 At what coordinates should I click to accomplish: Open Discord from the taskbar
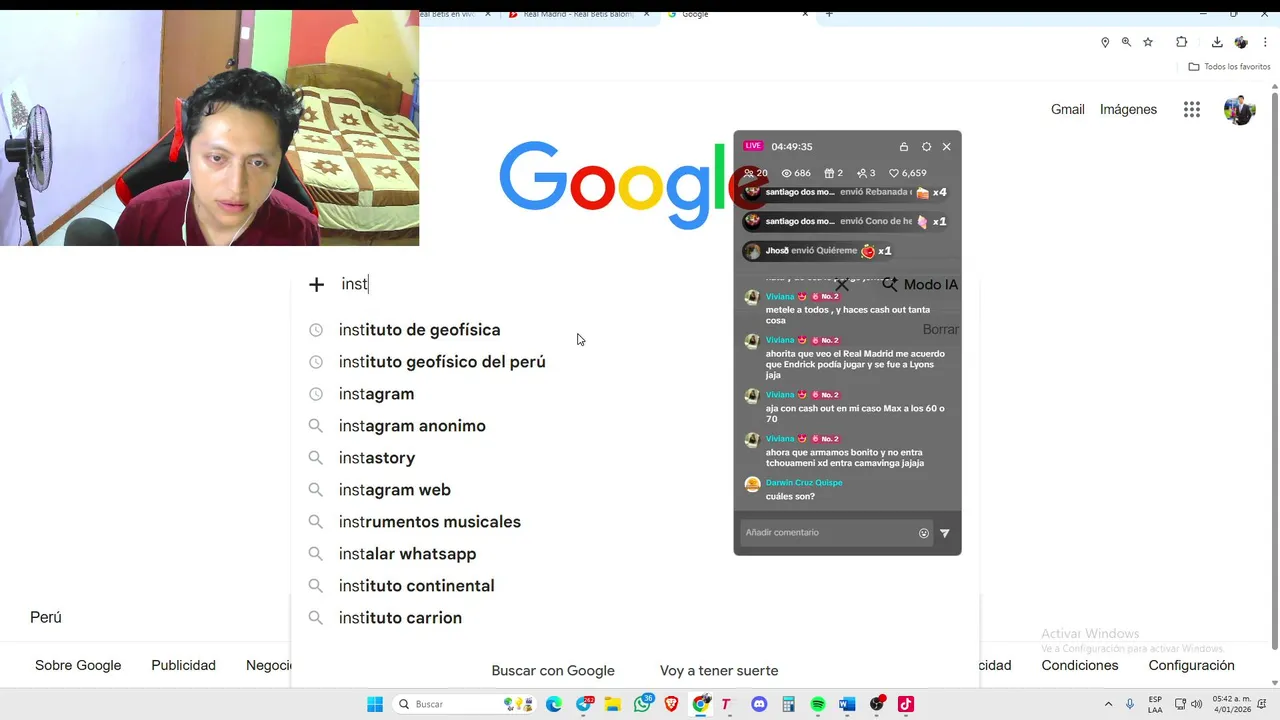click(758, 704)
